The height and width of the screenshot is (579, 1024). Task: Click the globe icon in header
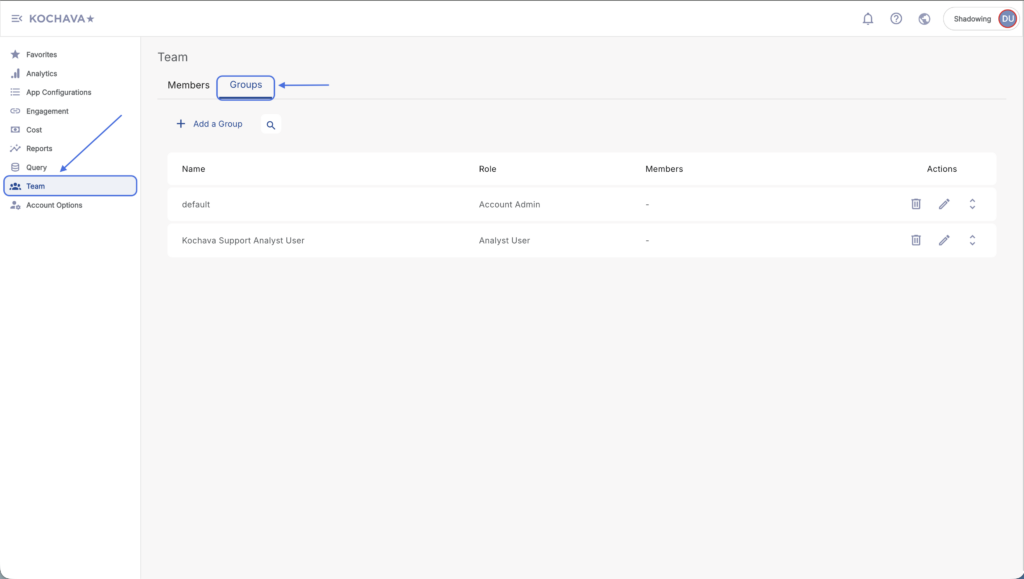click(924, 19)
